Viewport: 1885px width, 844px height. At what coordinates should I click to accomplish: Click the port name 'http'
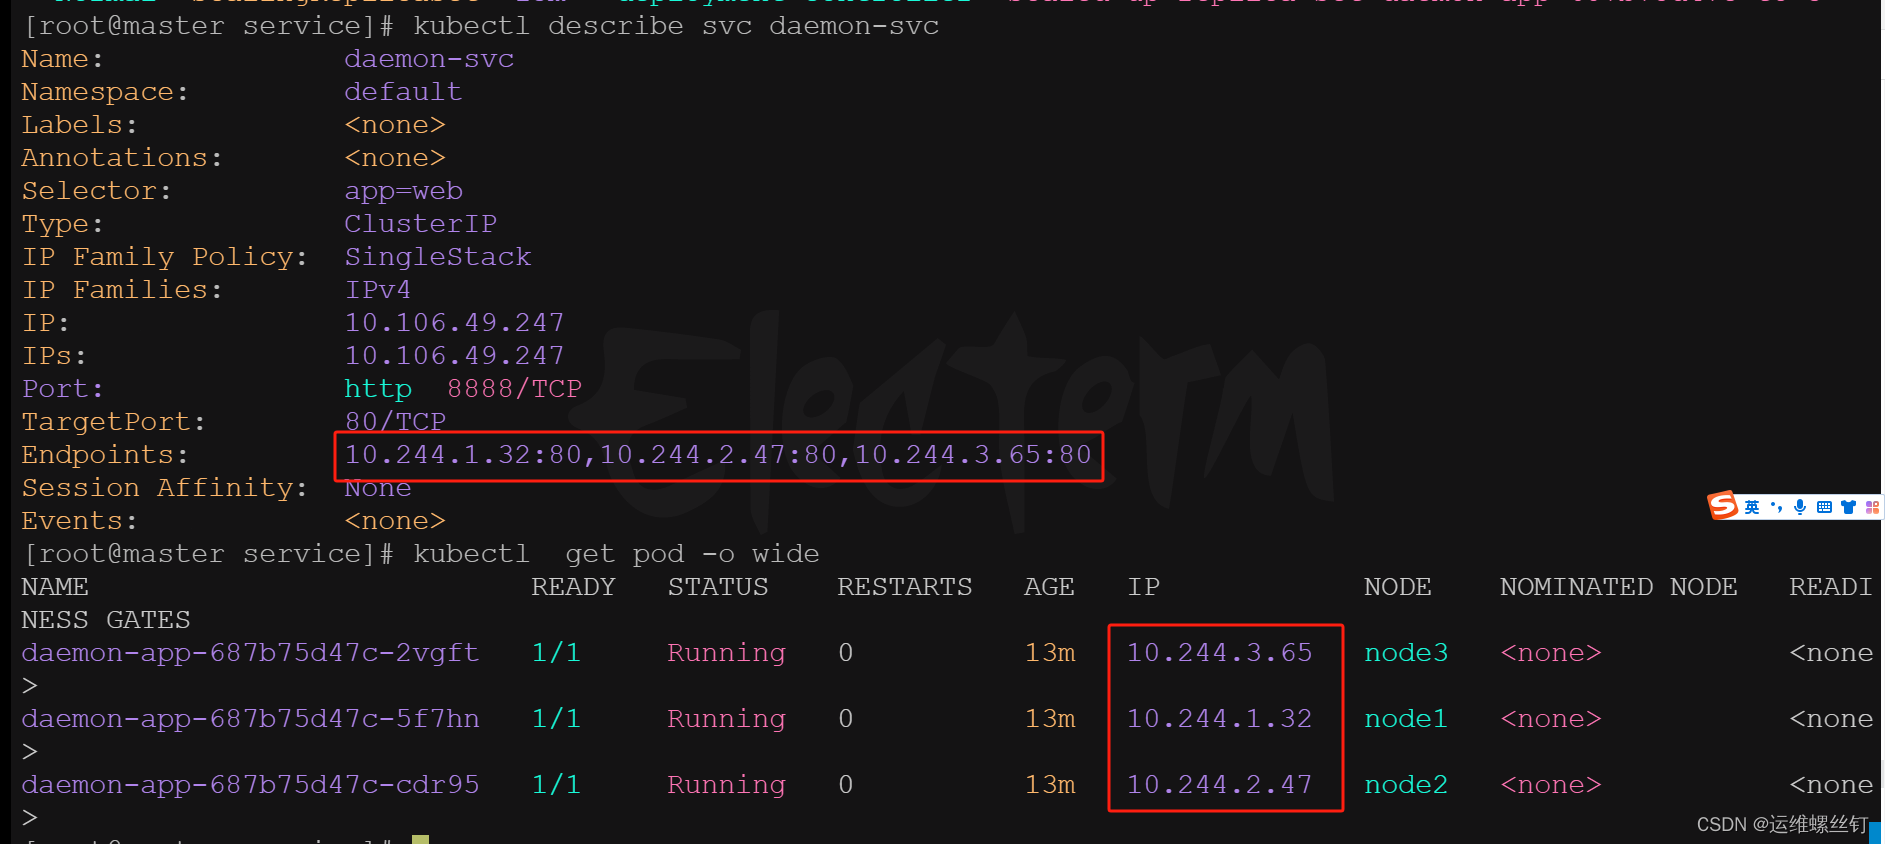[x=378, y=389]
